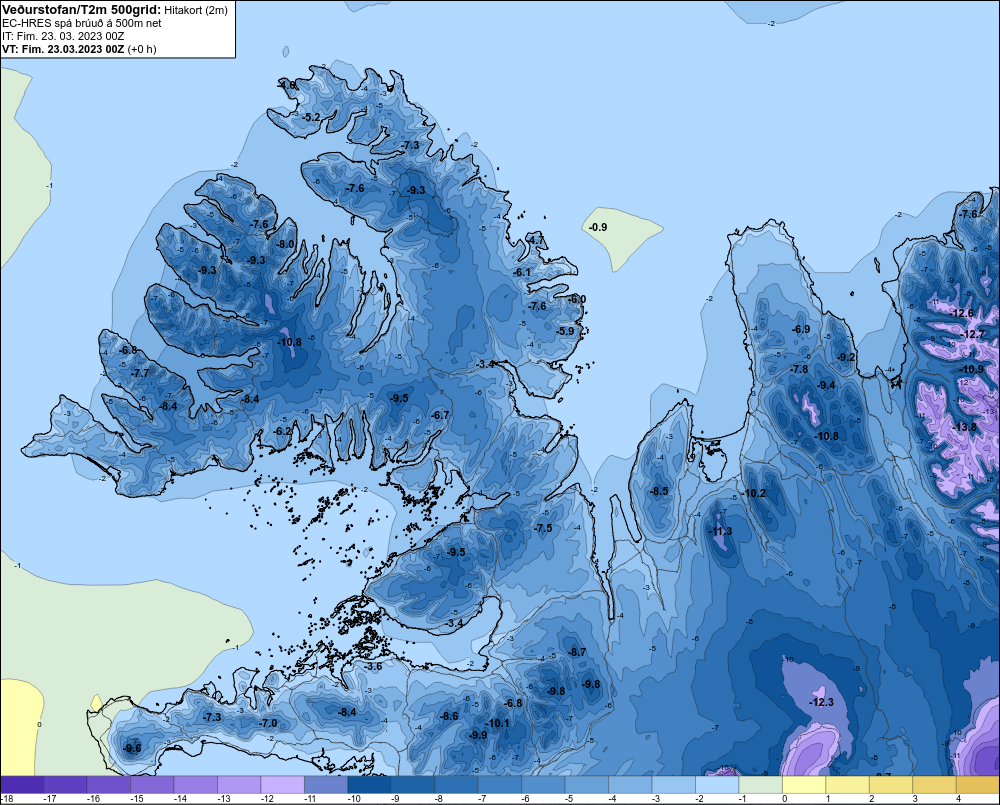Viewport: 1000px width, 805px height.
Task: Click the -6.1 temperature label
Action: (x=522, y=272)
